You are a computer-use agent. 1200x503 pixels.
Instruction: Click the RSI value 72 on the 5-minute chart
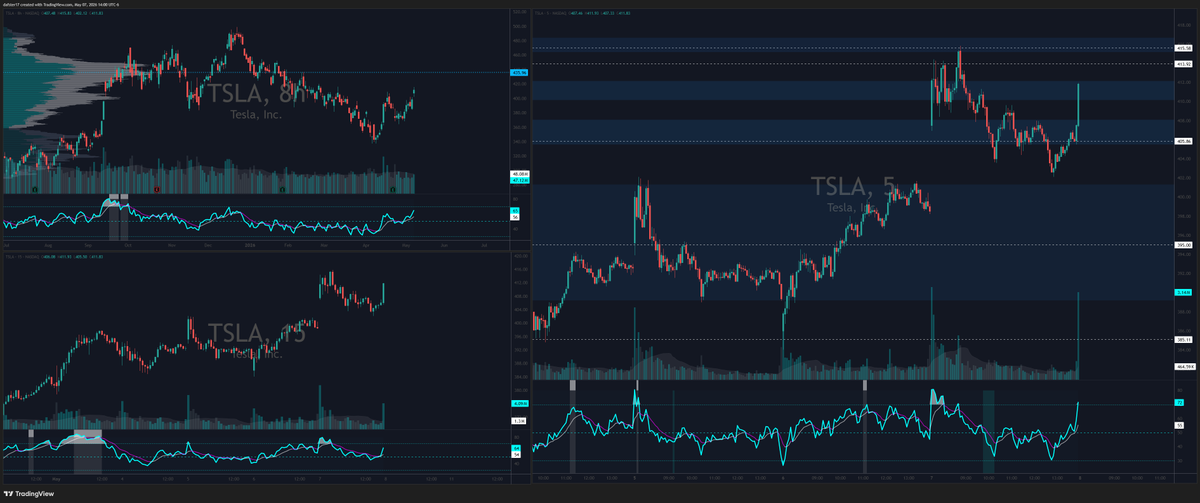coord(1180,402)
